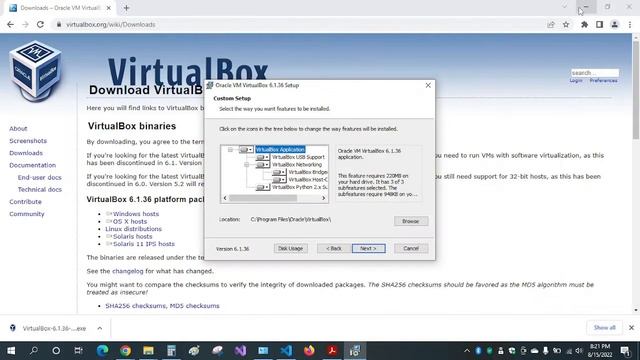Image resolution: width=640 pixels, height=360 pixels.
Task: Click the feature tree scroll-right arrow
Action: click(324, 198)
